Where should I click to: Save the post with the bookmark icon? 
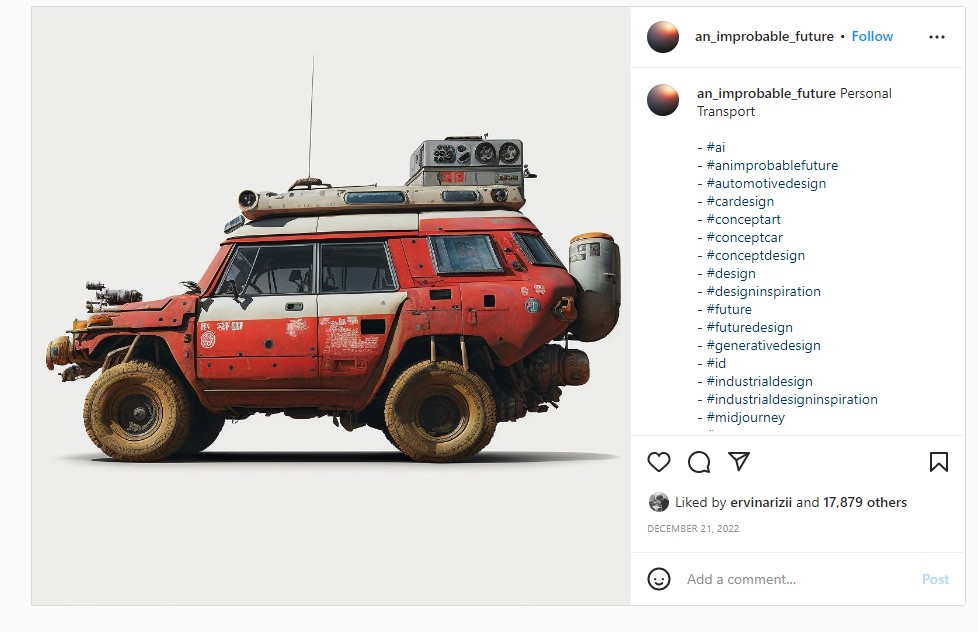click(x=939, y=462)
